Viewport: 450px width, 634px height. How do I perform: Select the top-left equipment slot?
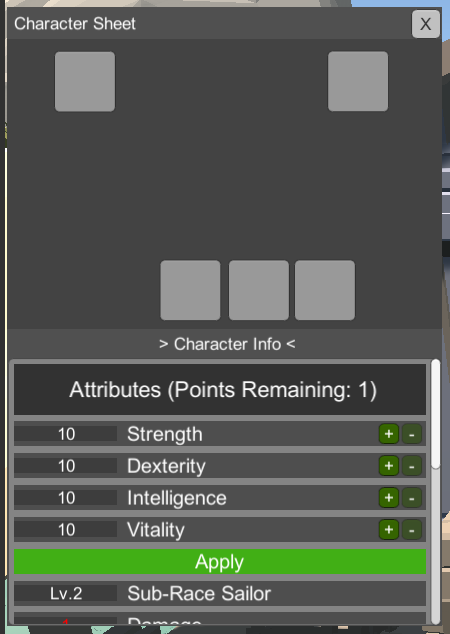(85, 81)
